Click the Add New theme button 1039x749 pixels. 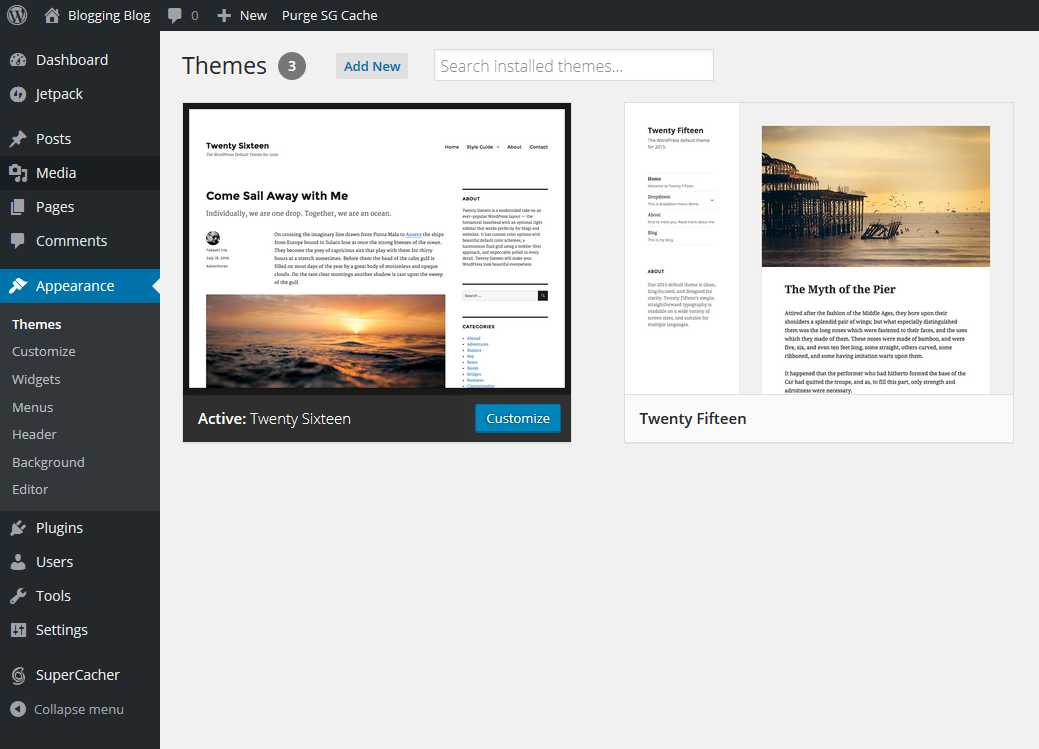coord(372,66)
